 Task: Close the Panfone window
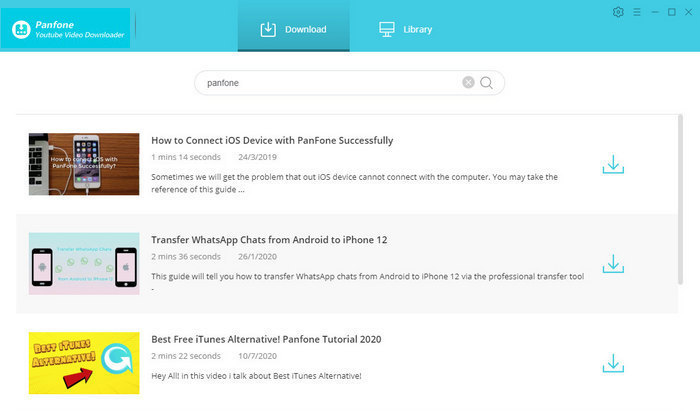(x=688, y=12)
